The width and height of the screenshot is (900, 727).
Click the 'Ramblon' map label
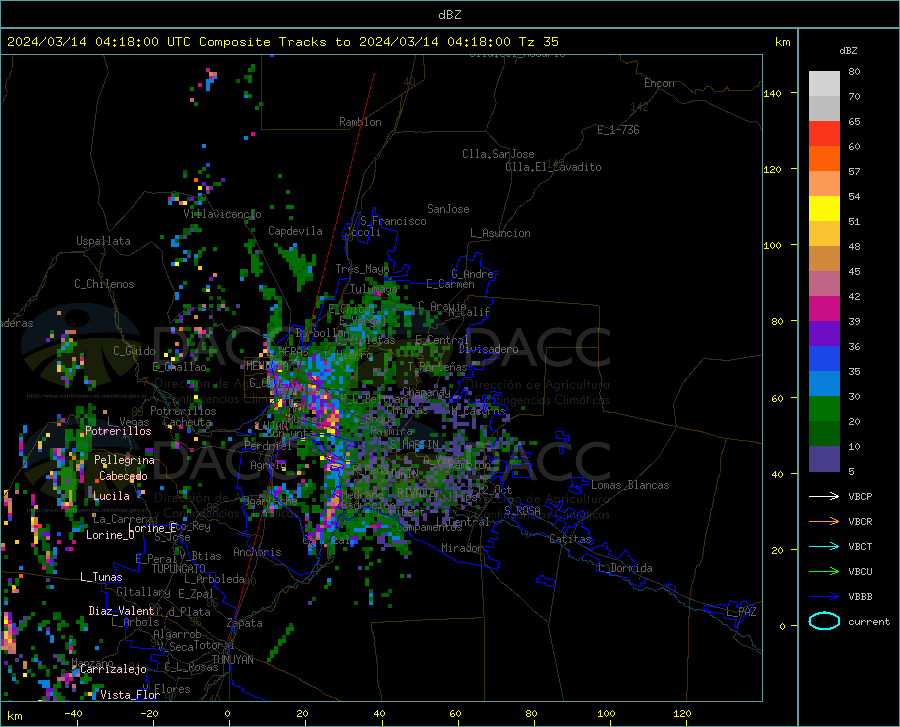click(360, 122)
